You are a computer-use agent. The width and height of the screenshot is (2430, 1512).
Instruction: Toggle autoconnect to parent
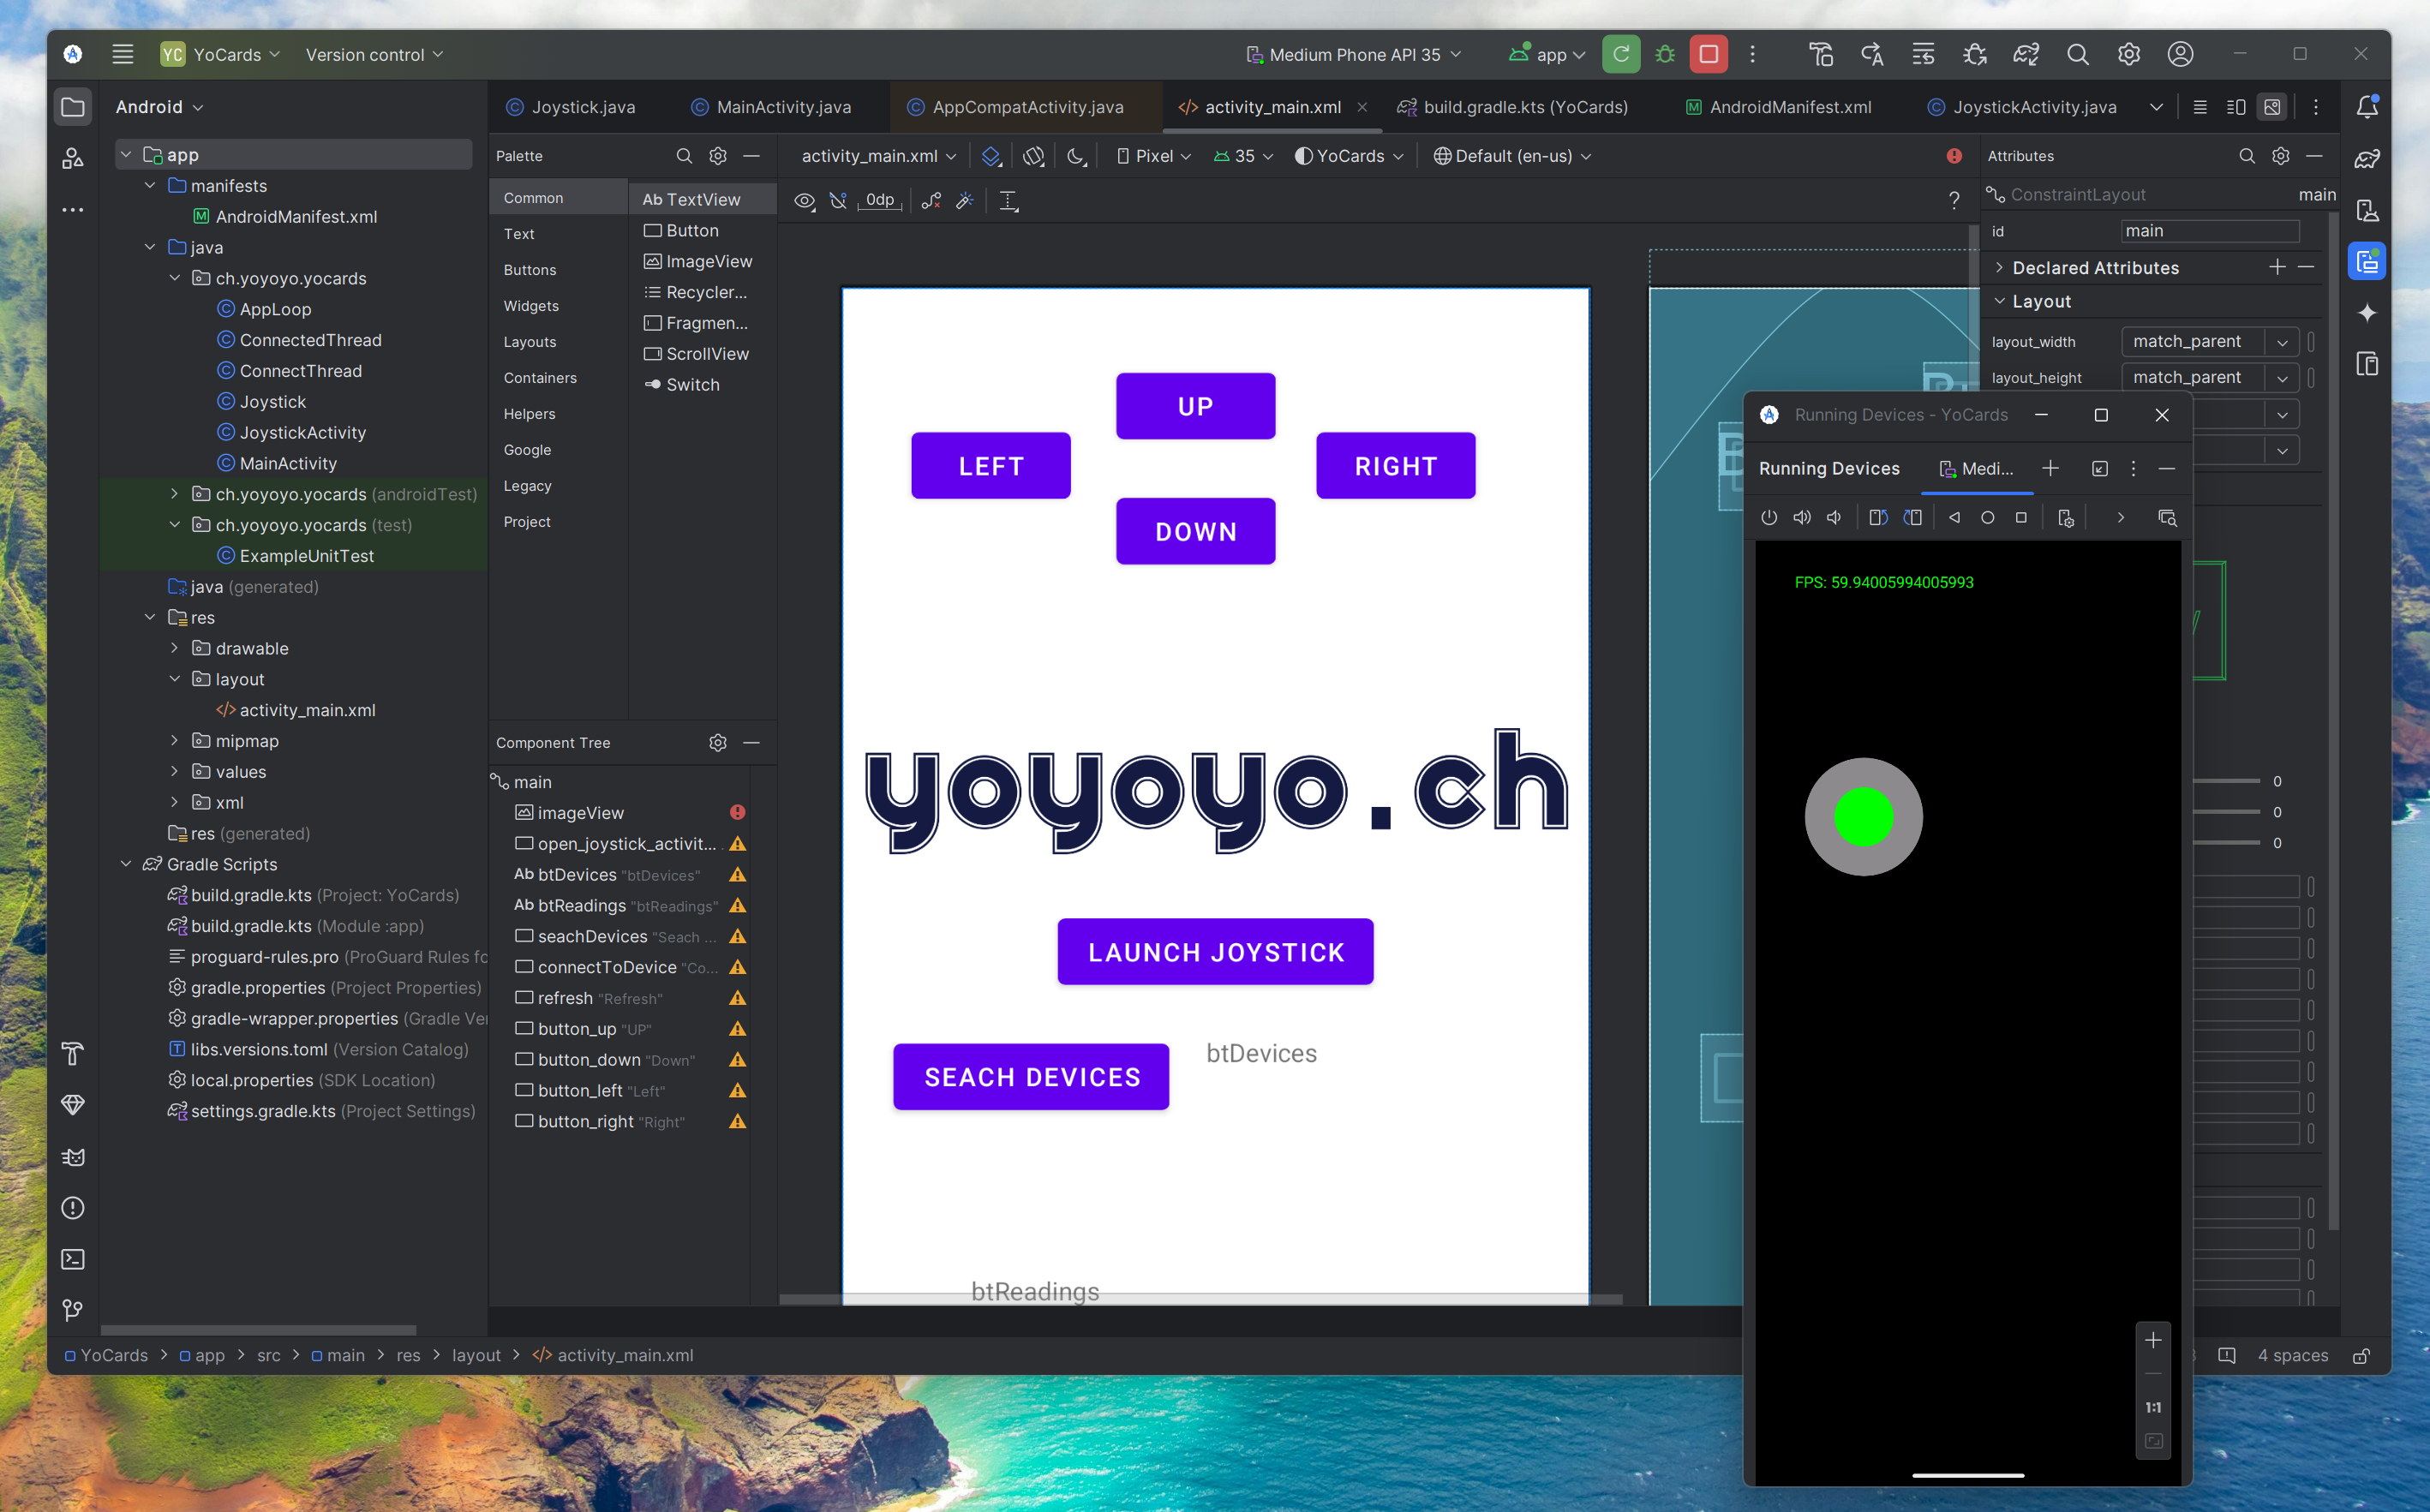[x=838, y=201]
